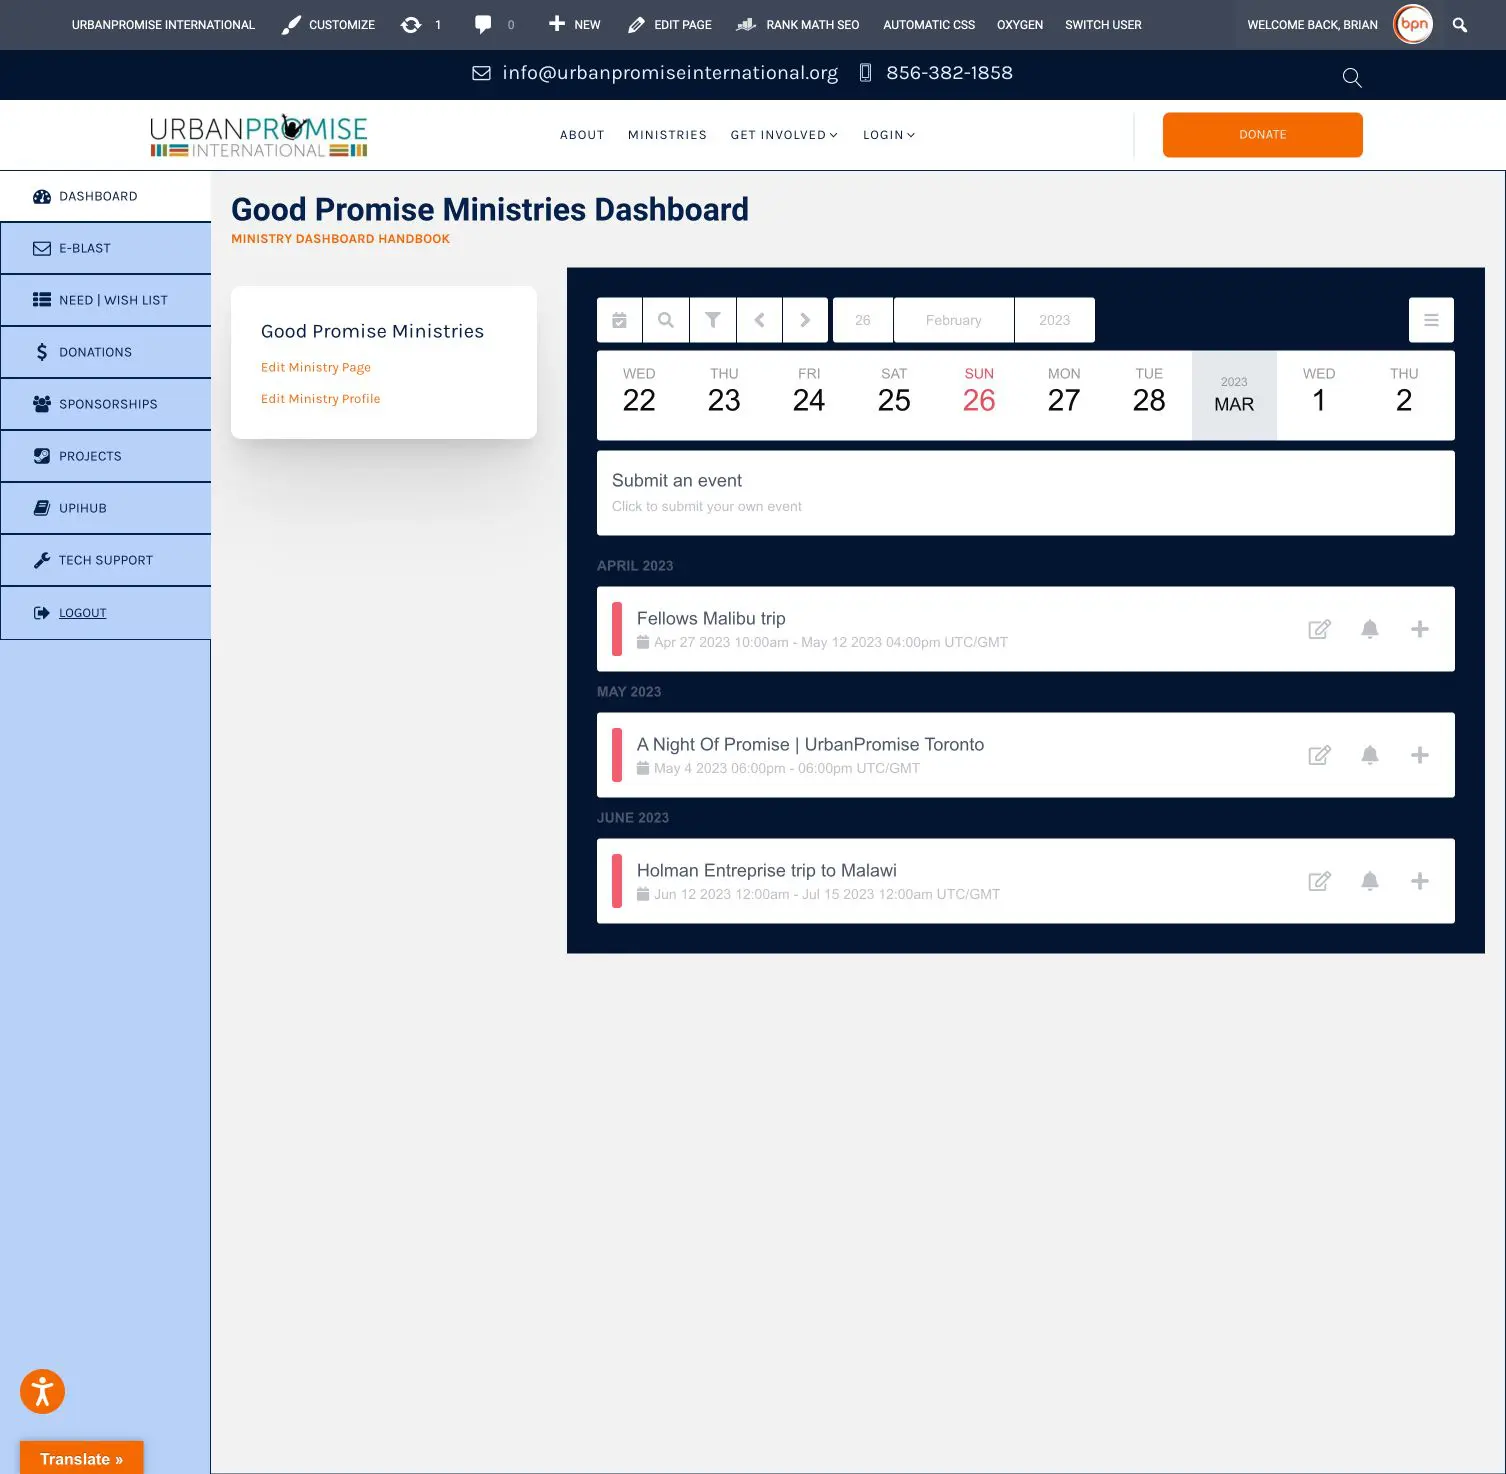Edit the Holman Entreprise trip event
Screen dimensions: 1506x1474
click(1320, 881)
